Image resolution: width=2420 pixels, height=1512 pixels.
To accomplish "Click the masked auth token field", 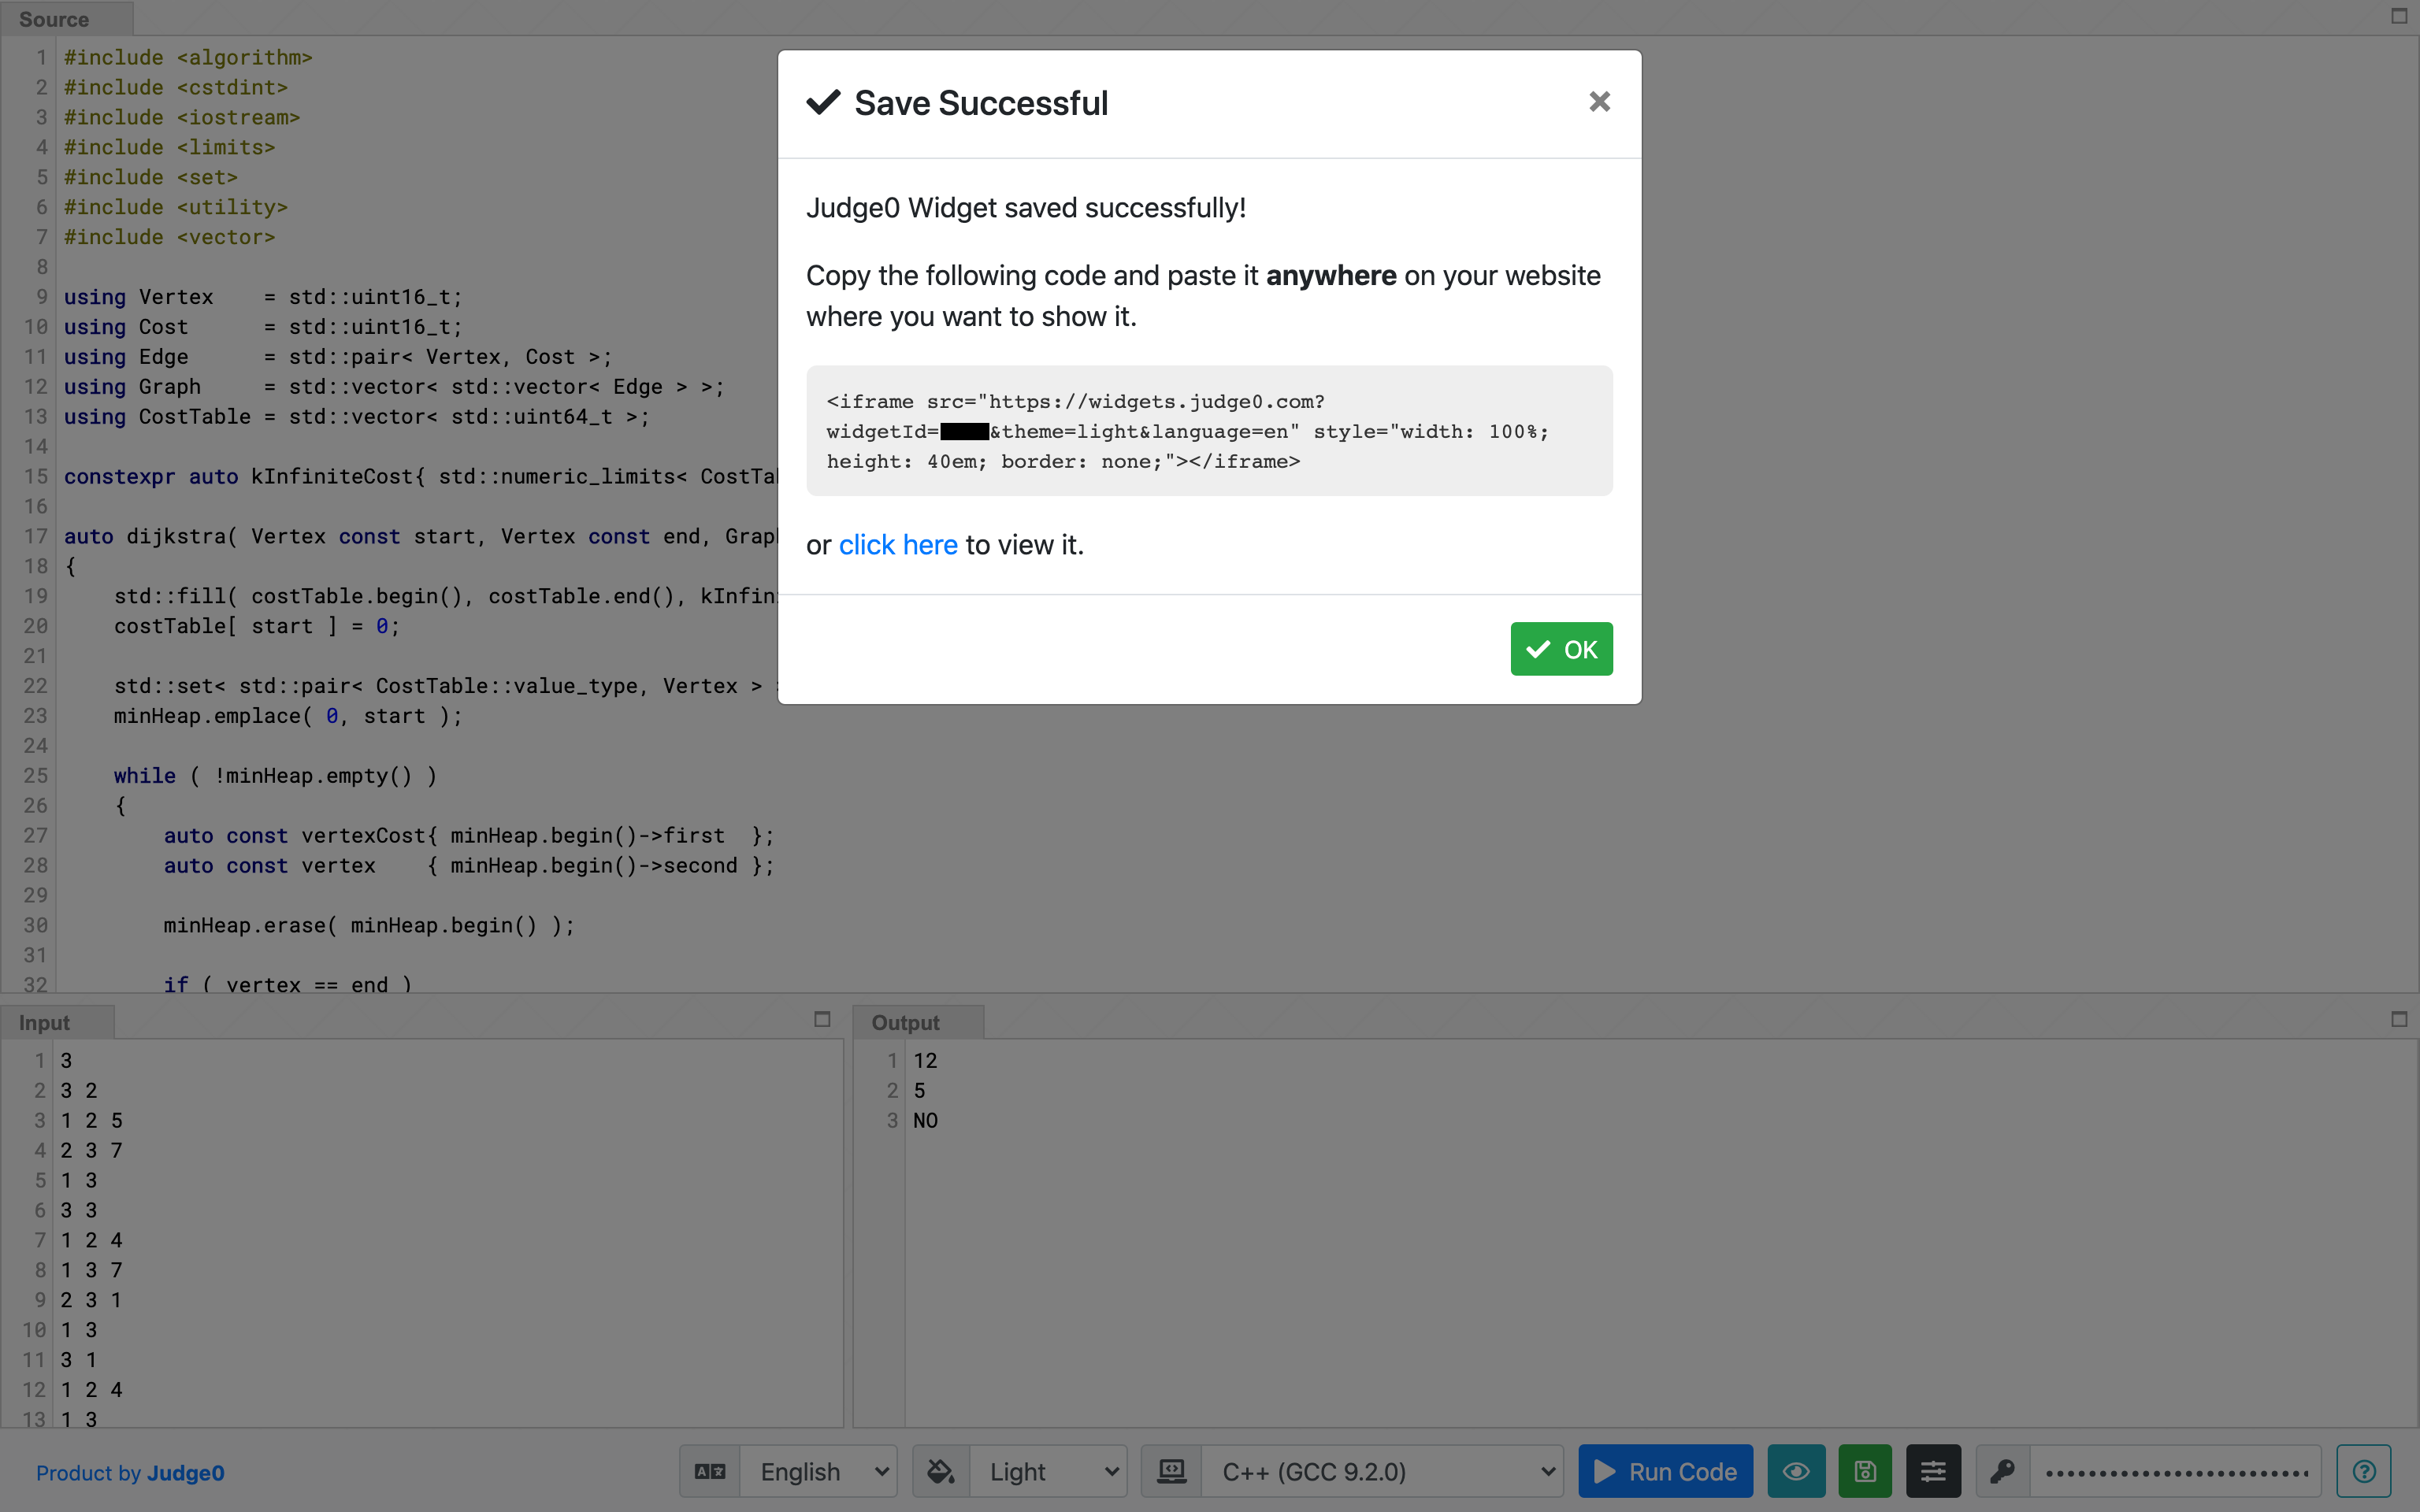I will coord(2175,1471).
